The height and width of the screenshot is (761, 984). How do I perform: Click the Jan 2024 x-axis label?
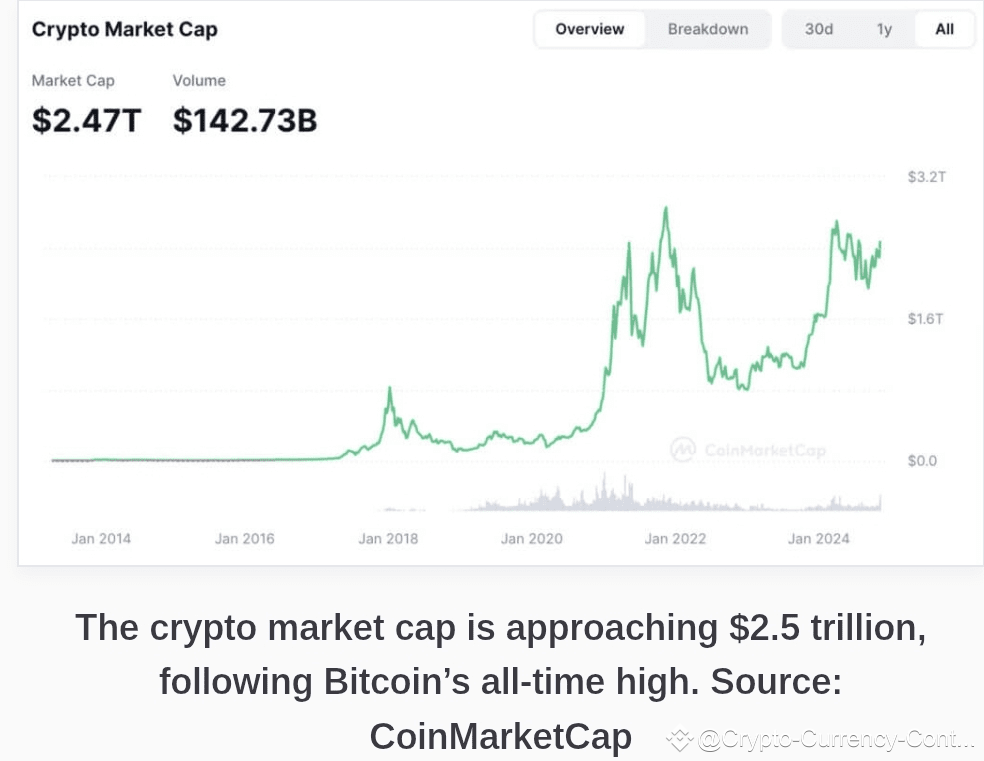click(x=818, y=538)
